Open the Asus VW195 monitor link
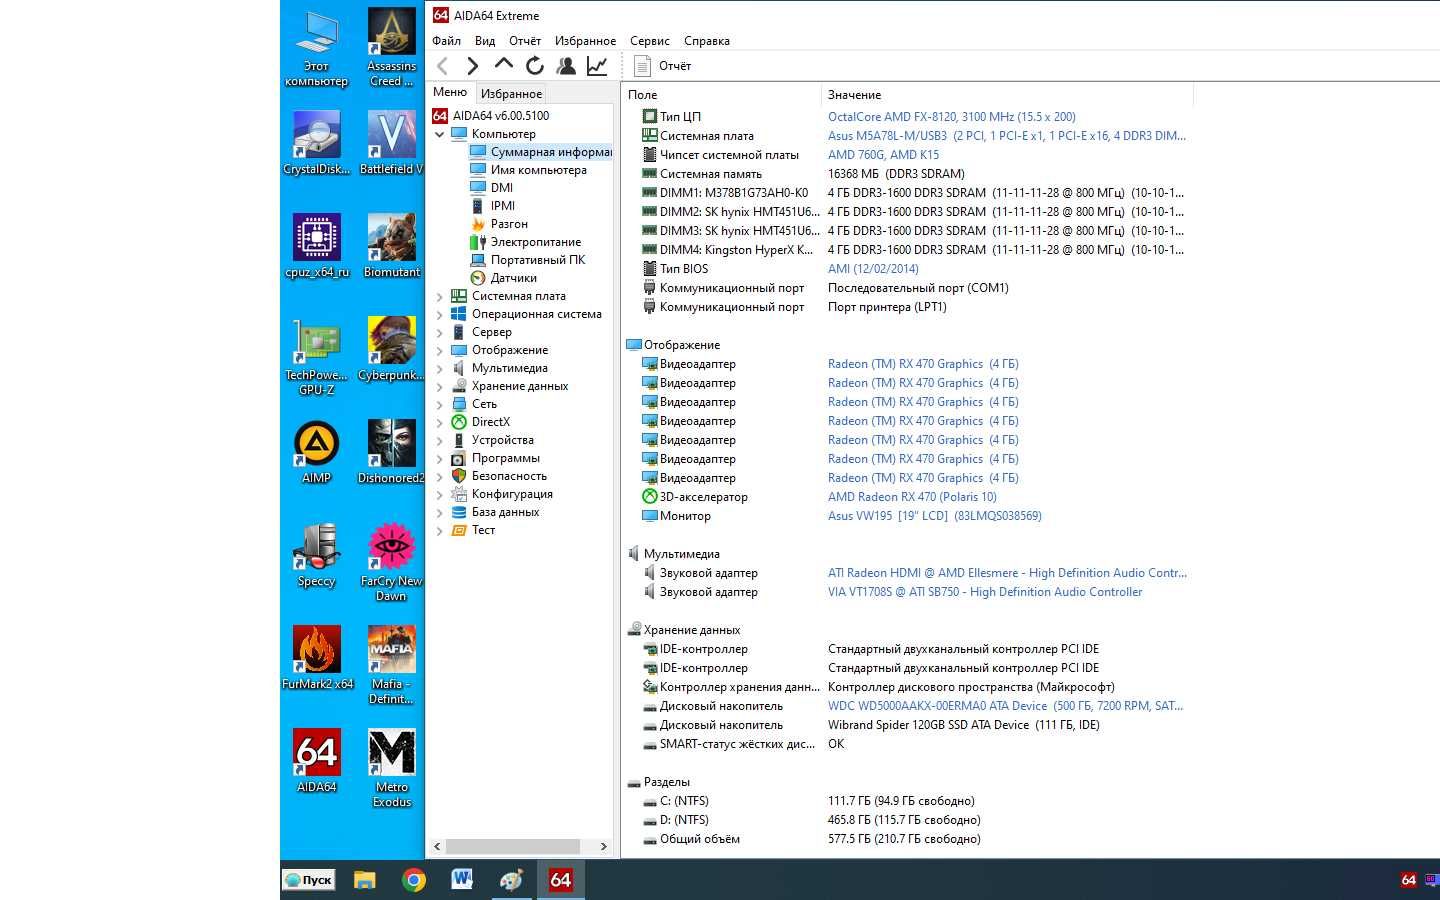The width and height of the screenshot is (1440, 900). (935, 516)
